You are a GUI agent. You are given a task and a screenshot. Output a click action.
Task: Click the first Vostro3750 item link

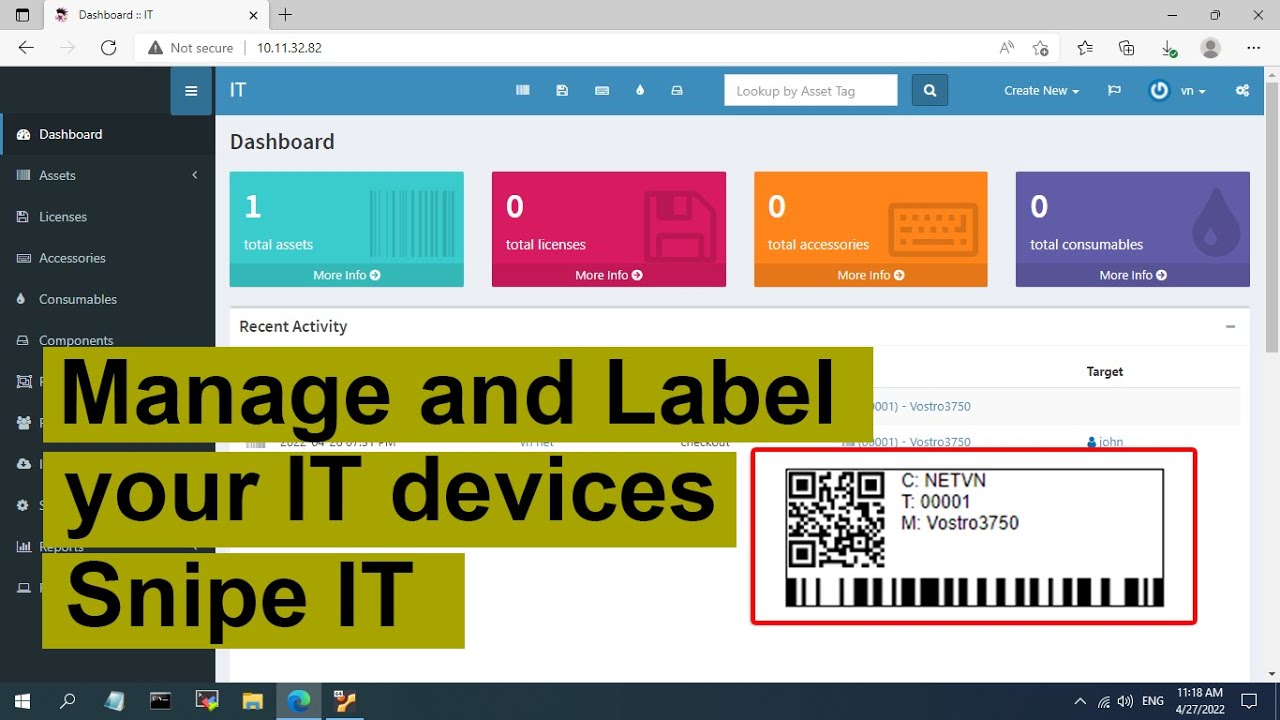922,406
